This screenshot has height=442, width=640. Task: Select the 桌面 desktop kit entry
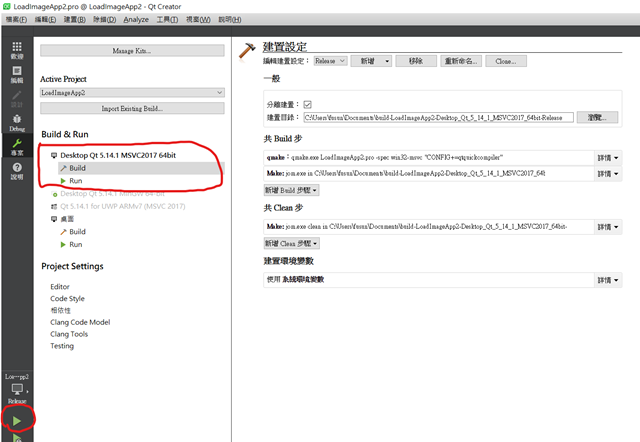(x=67, y=219)
